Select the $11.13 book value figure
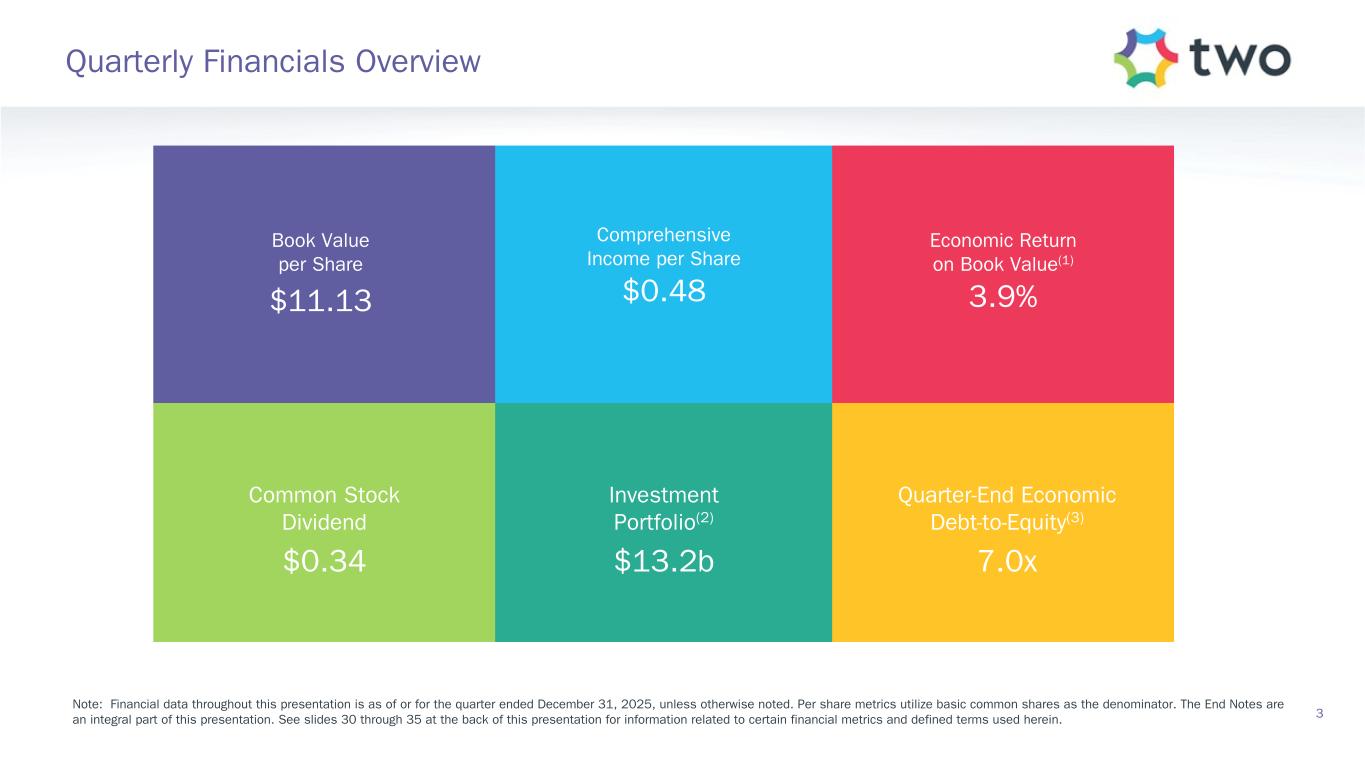Screen dimensions: 1365x768 point(320,299)
